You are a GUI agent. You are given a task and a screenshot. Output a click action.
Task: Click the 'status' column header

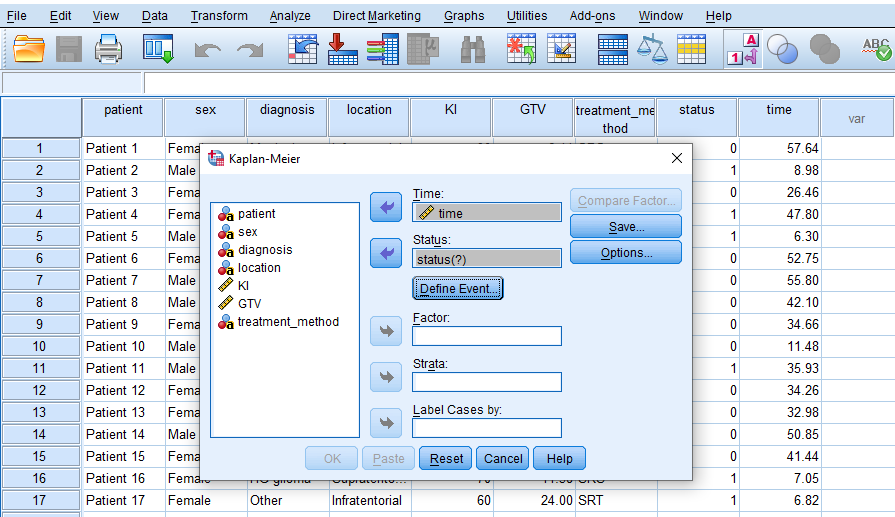click(697, 118)
